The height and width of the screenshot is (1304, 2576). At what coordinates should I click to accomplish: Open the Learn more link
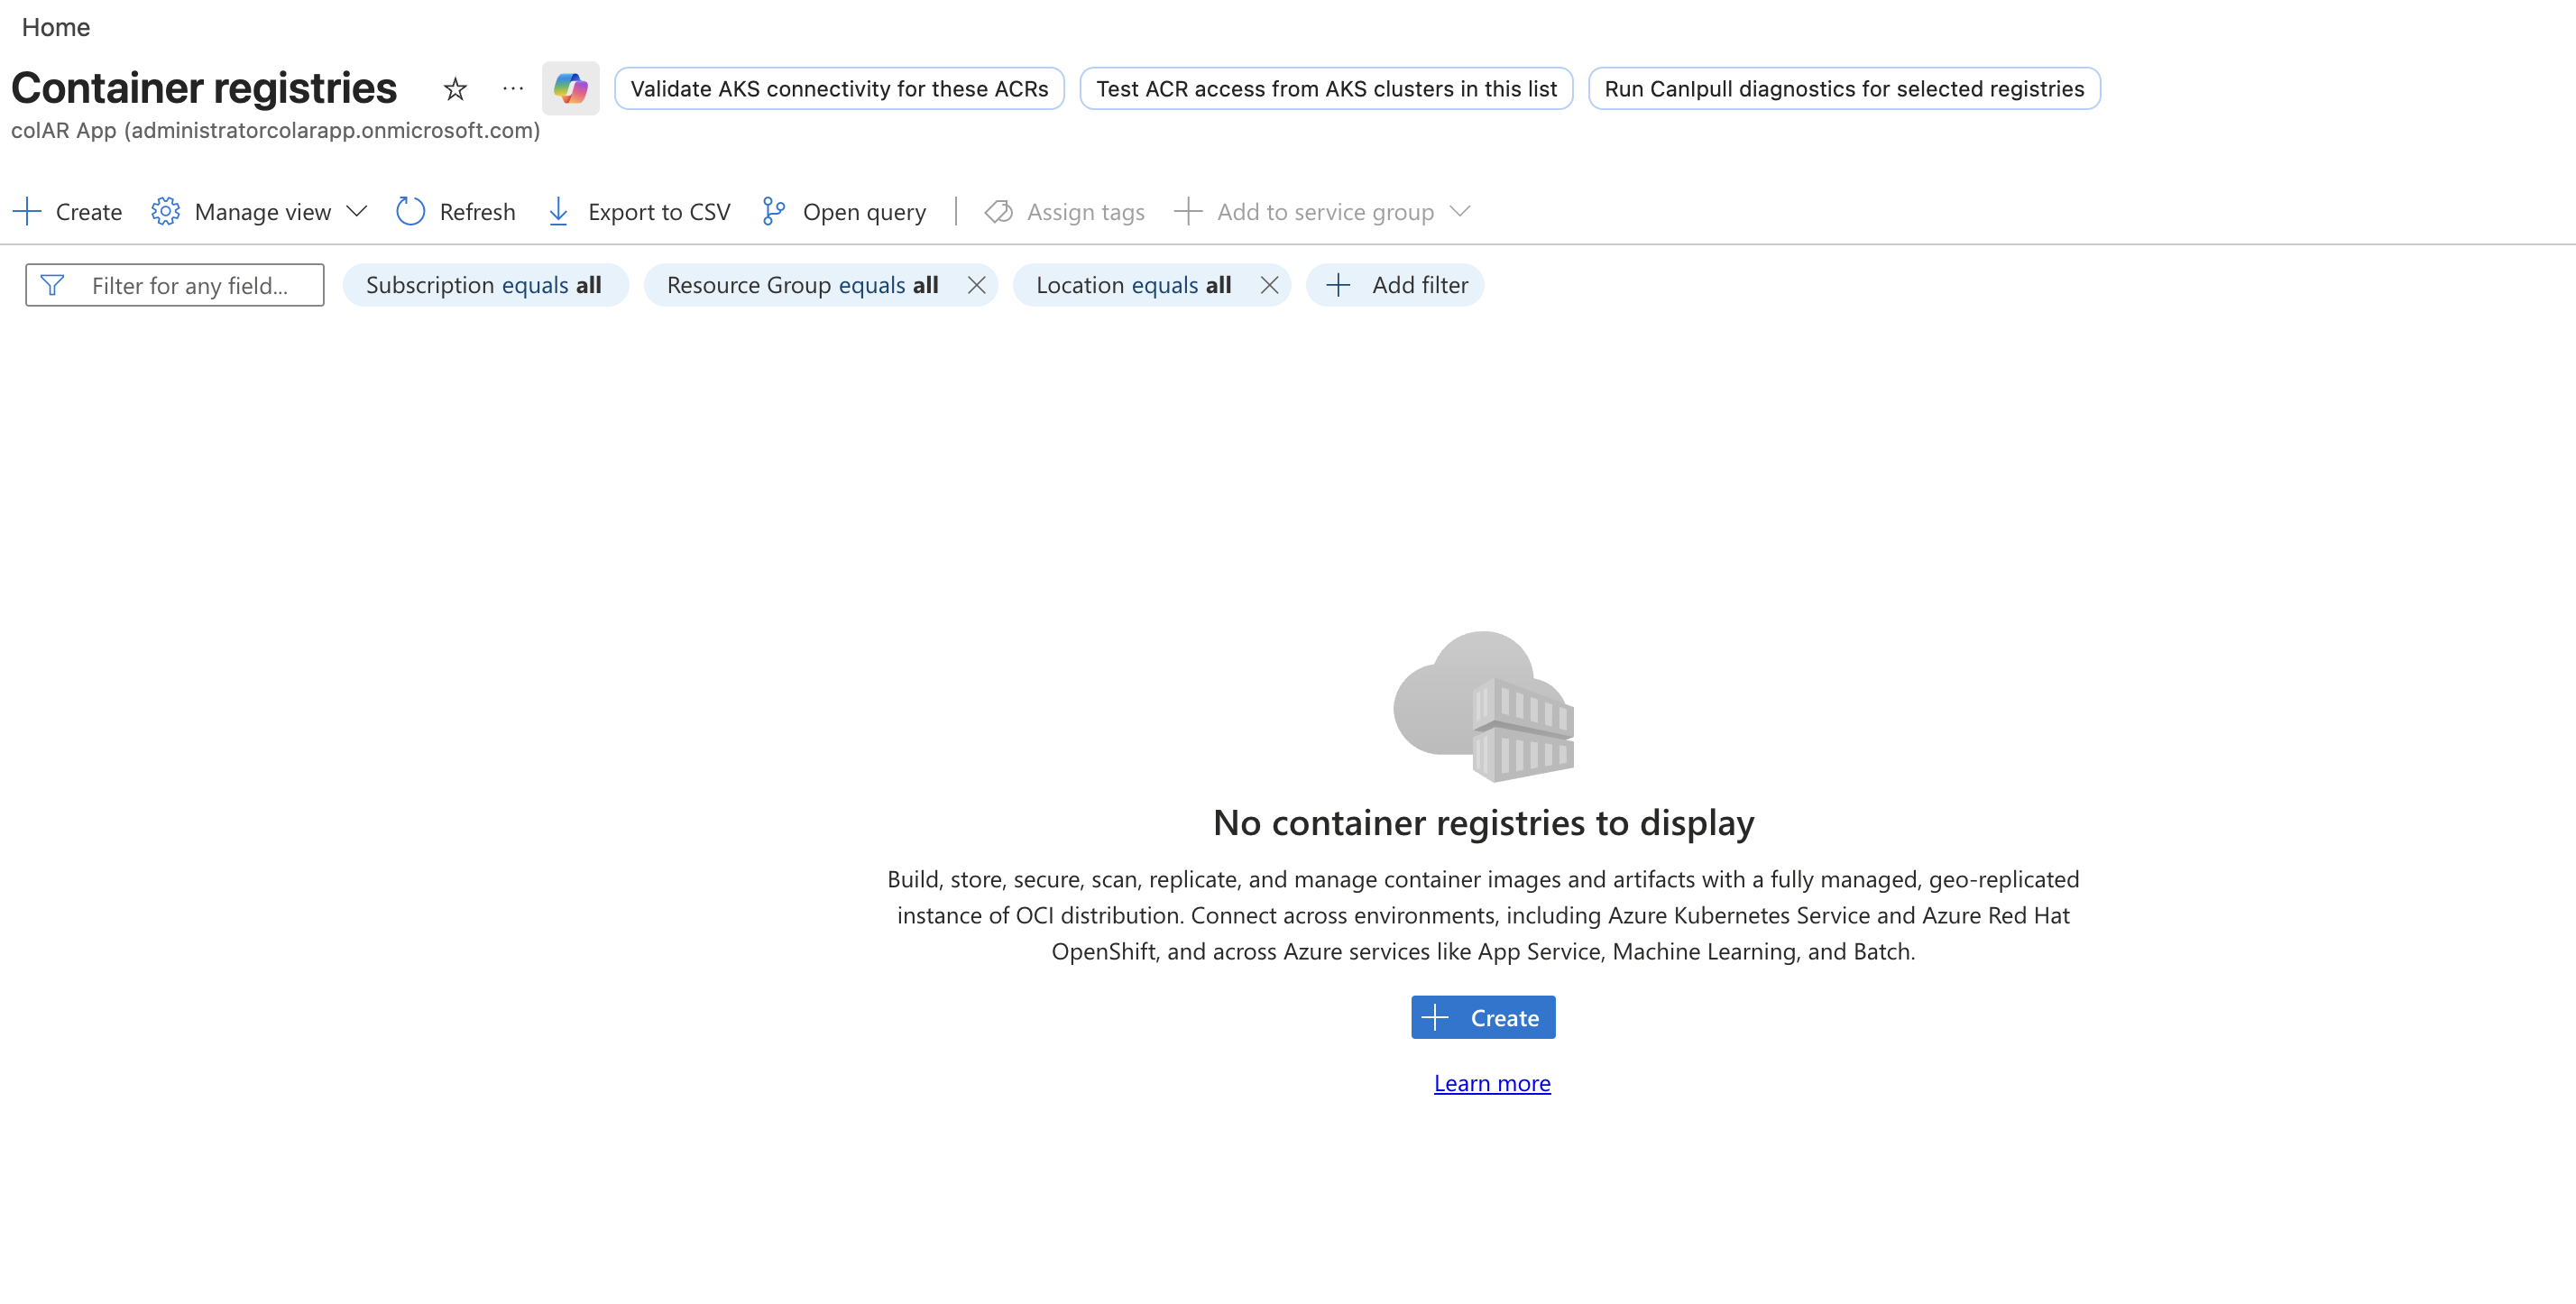point(1492,1083)
